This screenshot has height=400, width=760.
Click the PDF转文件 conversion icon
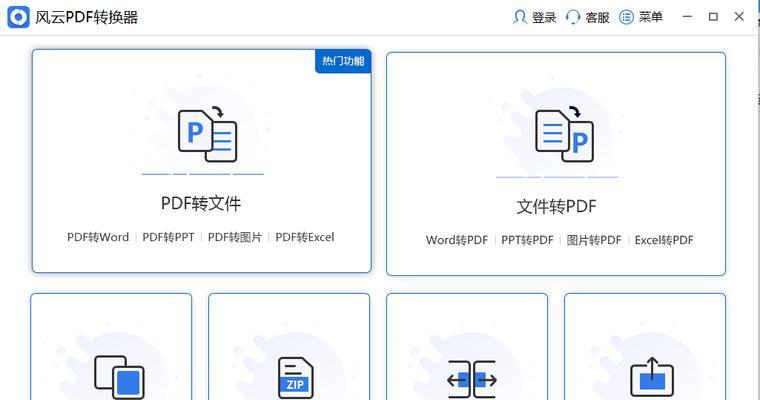[x=207, y=134]
